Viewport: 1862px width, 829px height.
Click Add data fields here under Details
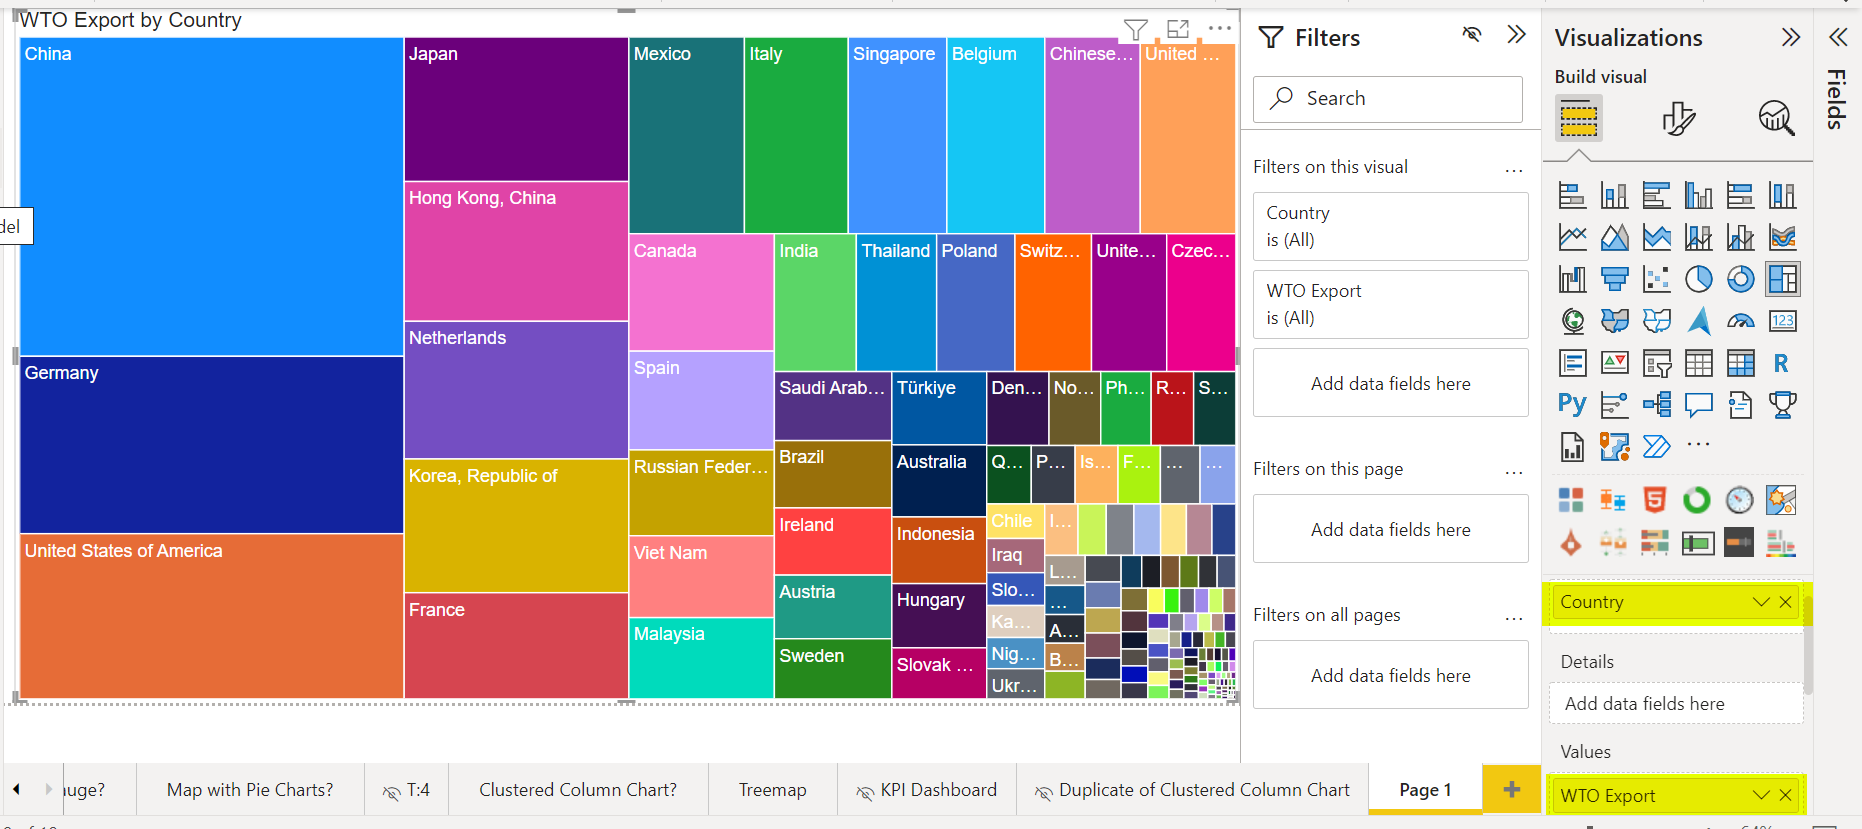click(x=1676, y=703)
